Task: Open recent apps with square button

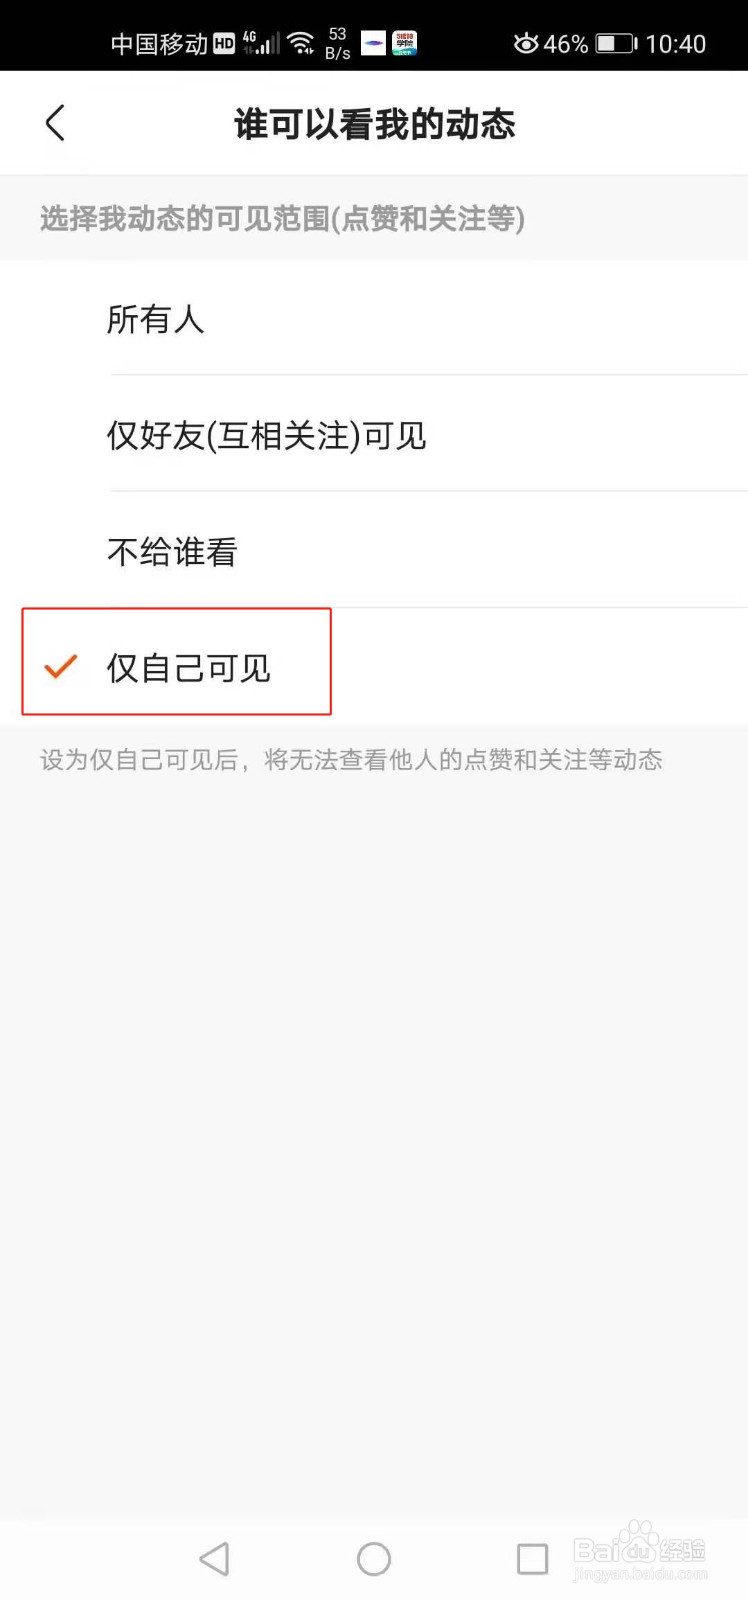Action: [x=532, y=1558]
